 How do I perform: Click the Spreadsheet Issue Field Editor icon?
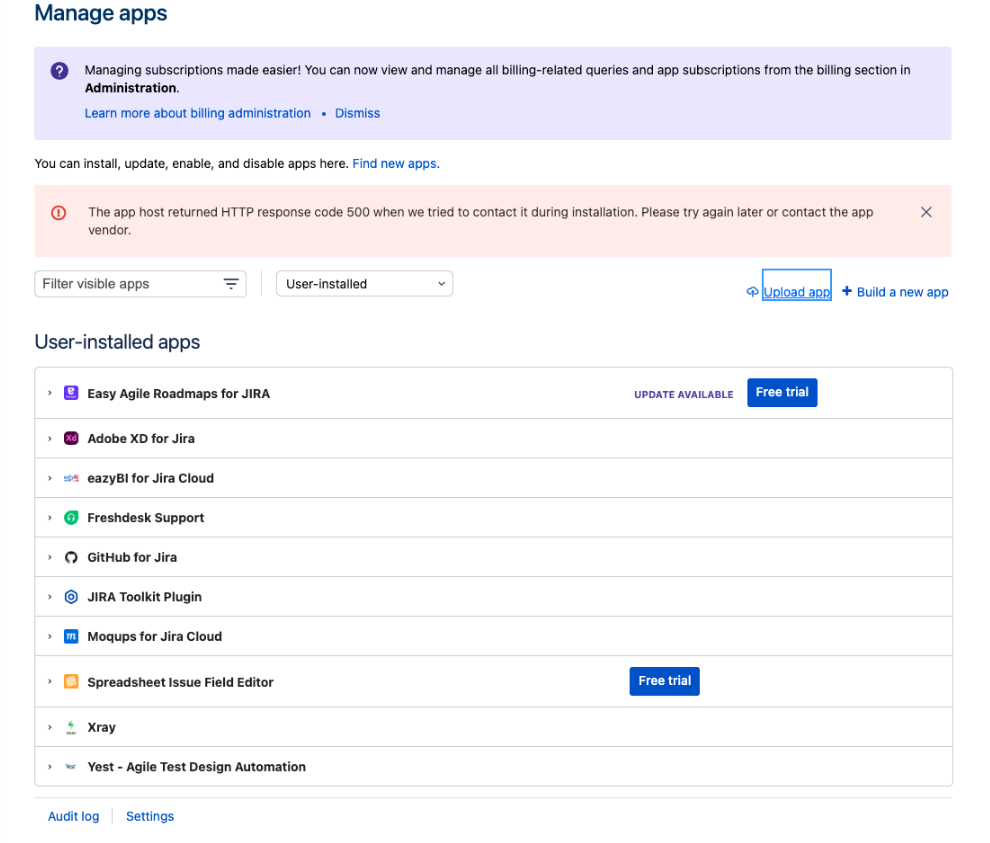tap(71, 682)
